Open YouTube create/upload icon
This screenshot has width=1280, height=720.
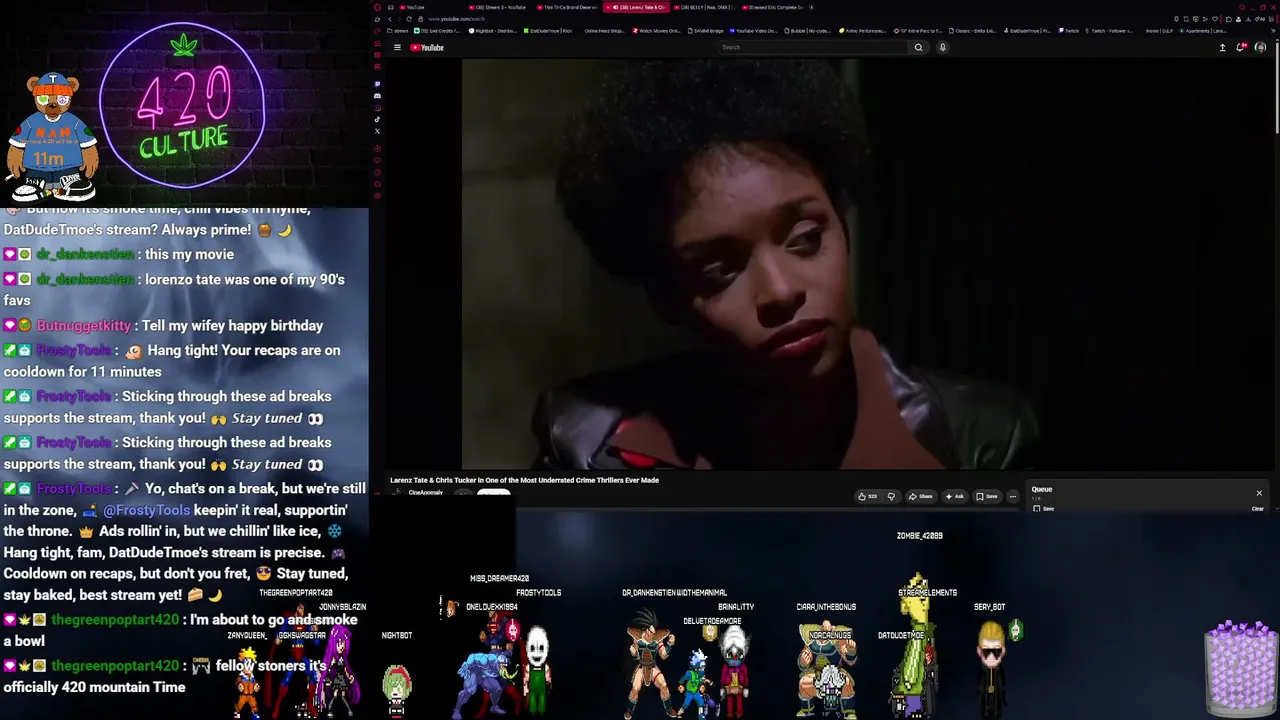tap(1222, 47)
